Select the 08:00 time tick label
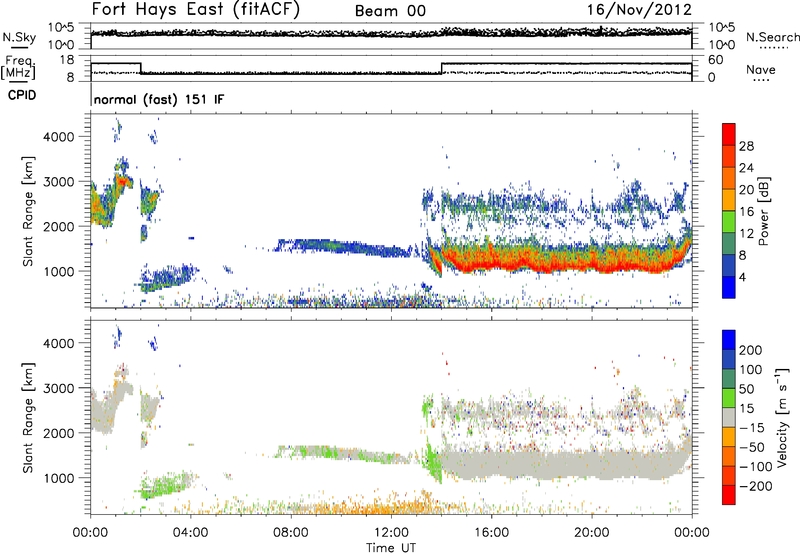The width and height of the screenshot is (800, 554). point(291,533)
